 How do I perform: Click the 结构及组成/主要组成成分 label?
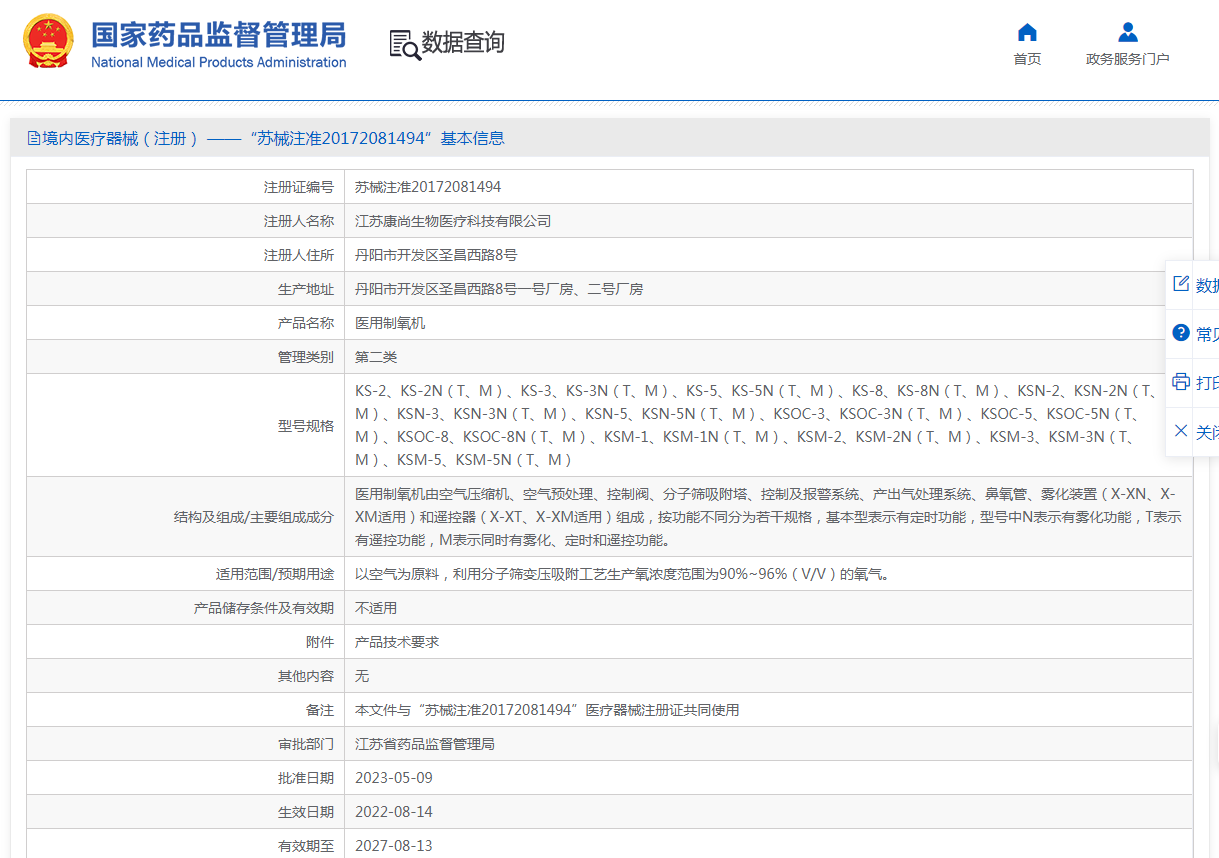[254, 517]
